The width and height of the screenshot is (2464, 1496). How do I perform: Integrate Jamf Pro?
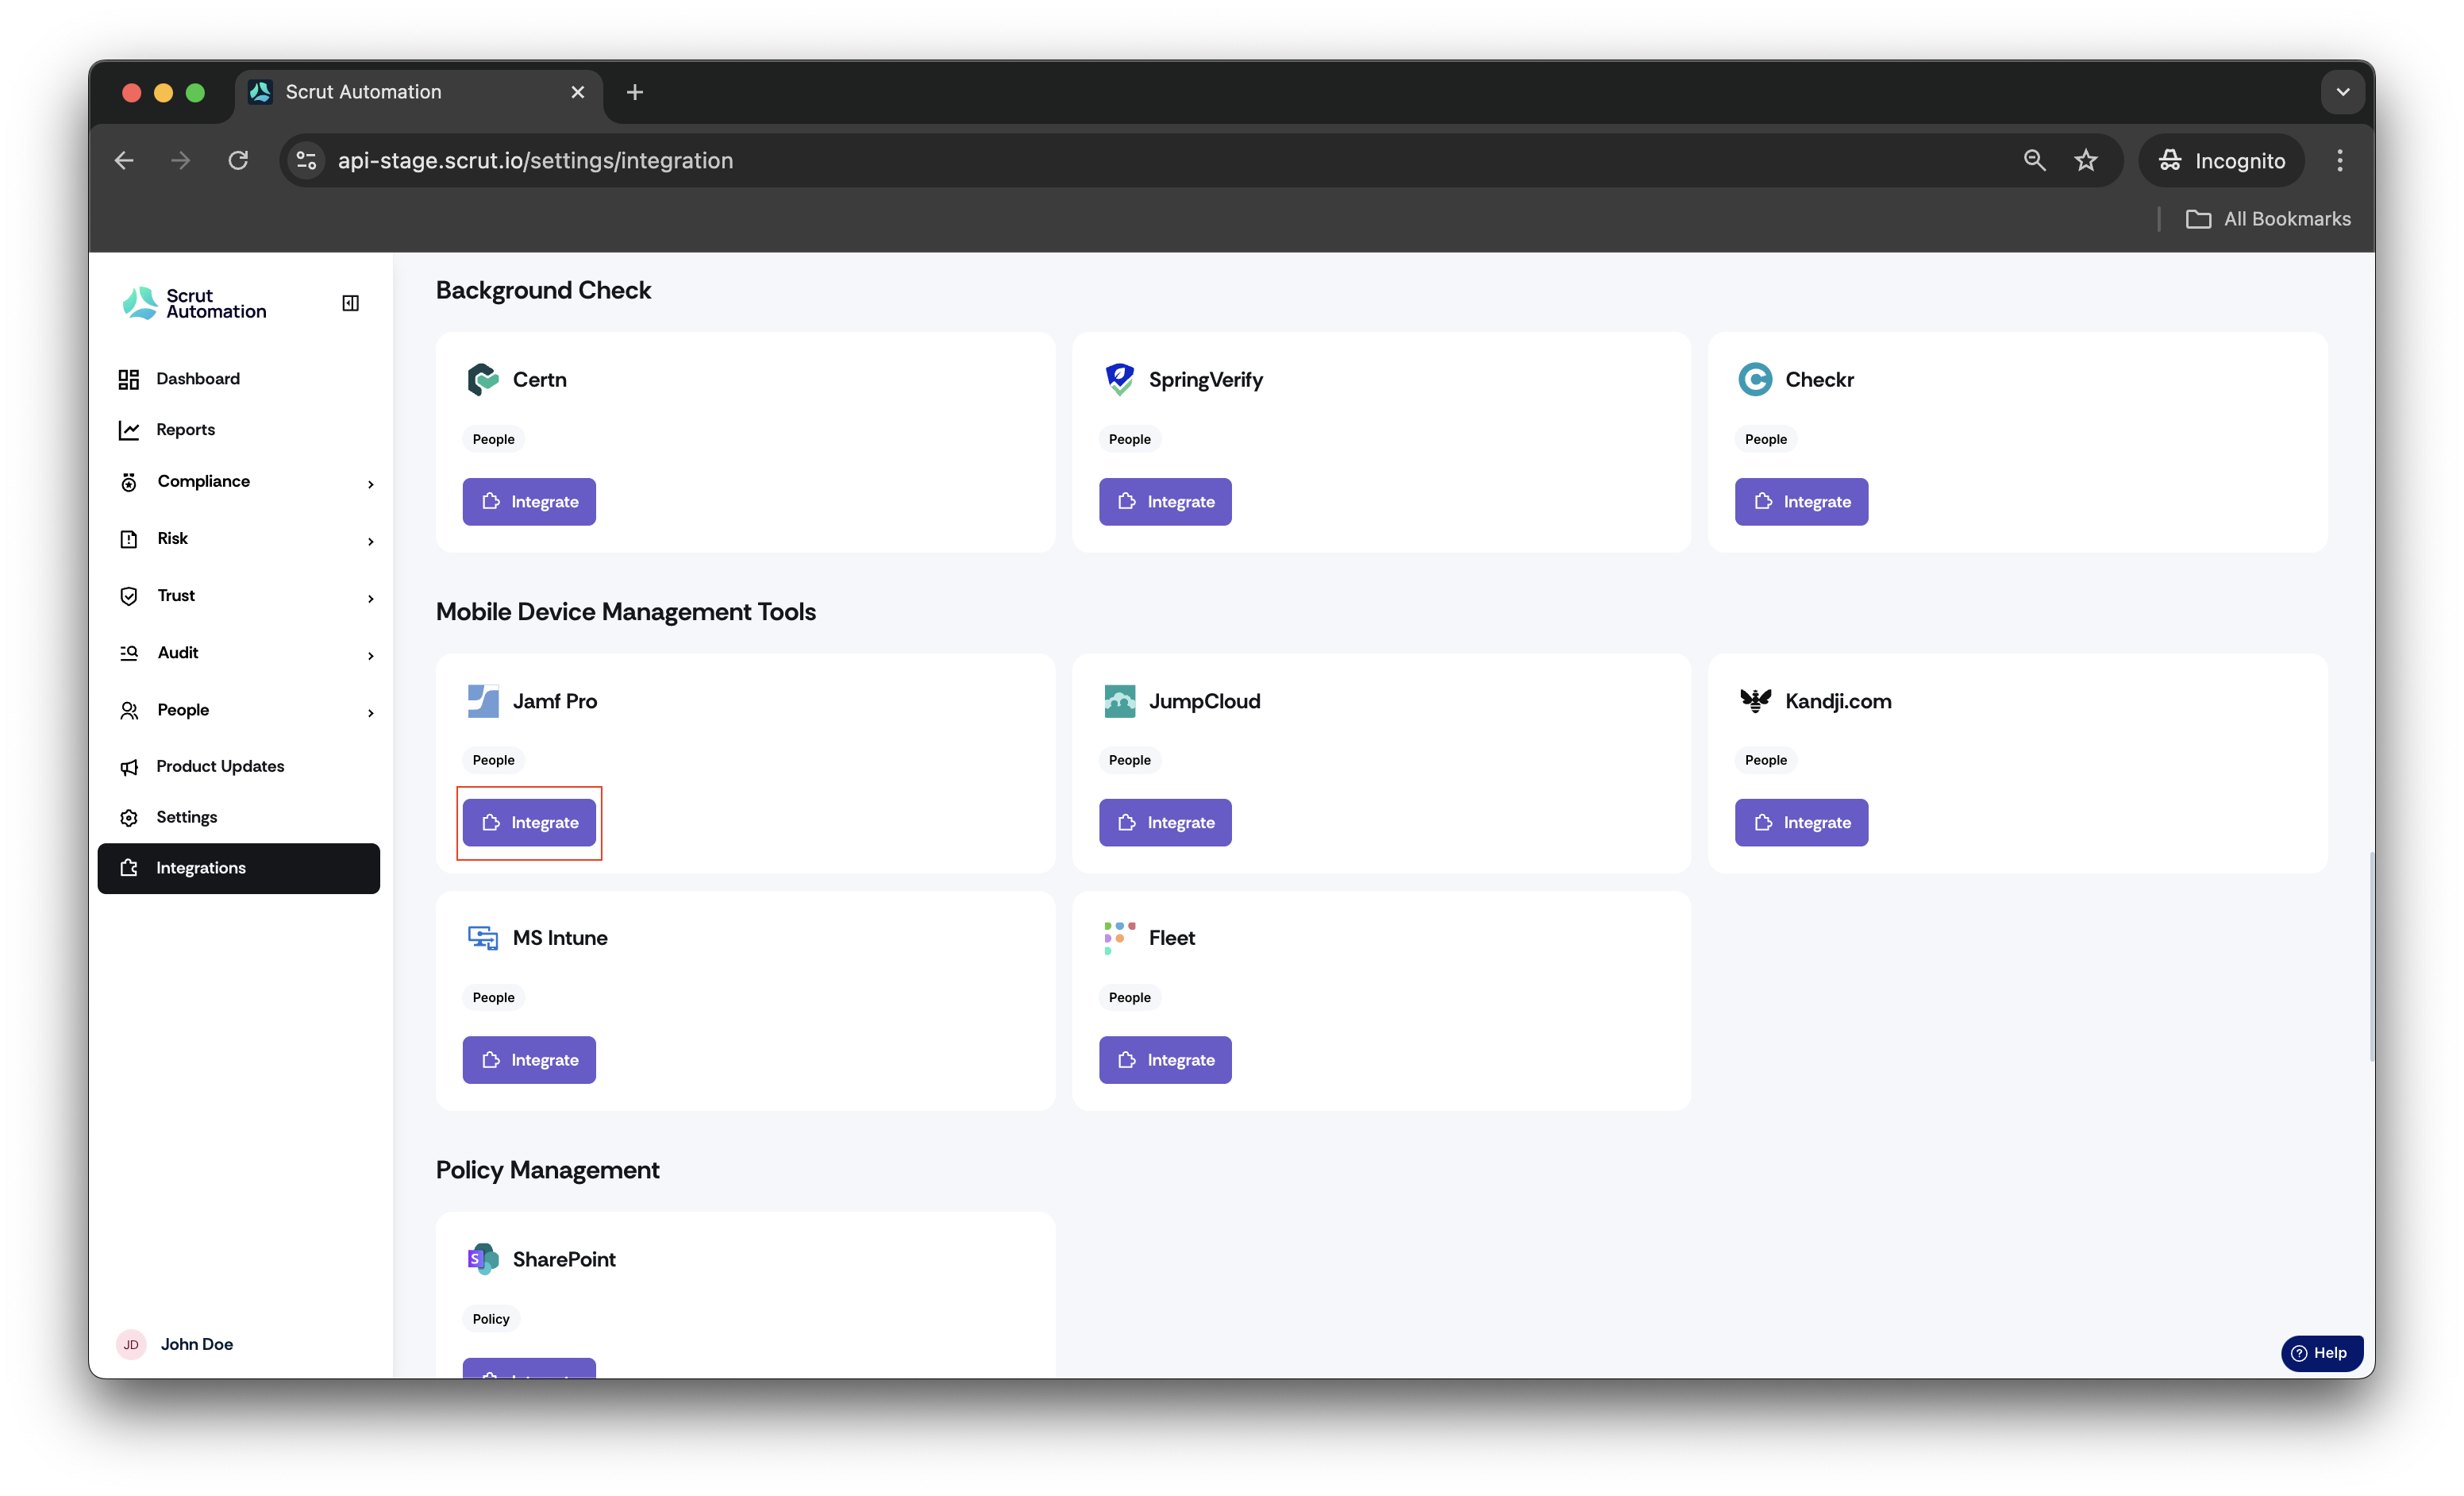pyautogui.click(x=529, y=823)
